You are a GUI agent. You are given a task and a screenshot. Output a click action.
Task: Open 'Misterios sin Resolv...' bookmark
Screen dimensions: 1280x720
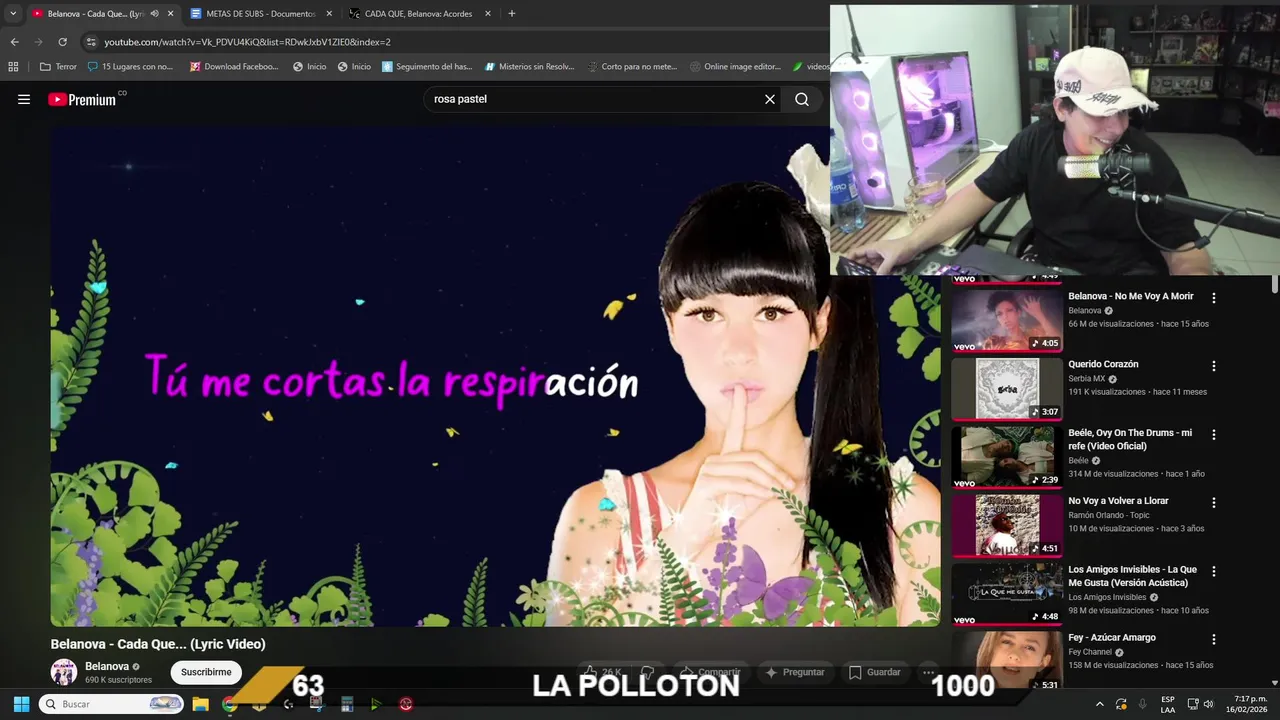[x=529, y=67]
